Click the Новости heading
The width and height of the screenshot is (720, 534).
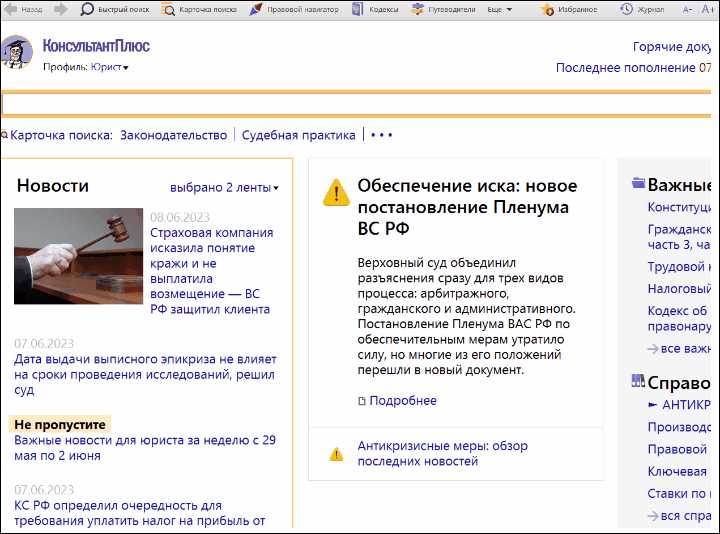53,185
